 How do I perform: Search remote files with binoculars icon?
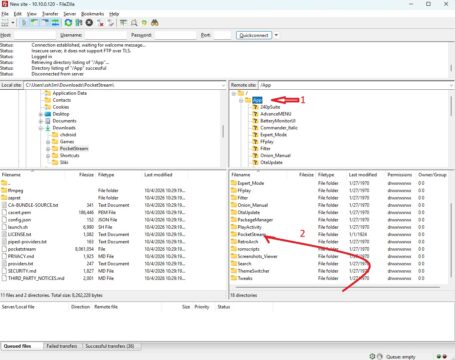pyautogui.click(x=155, y=23)
